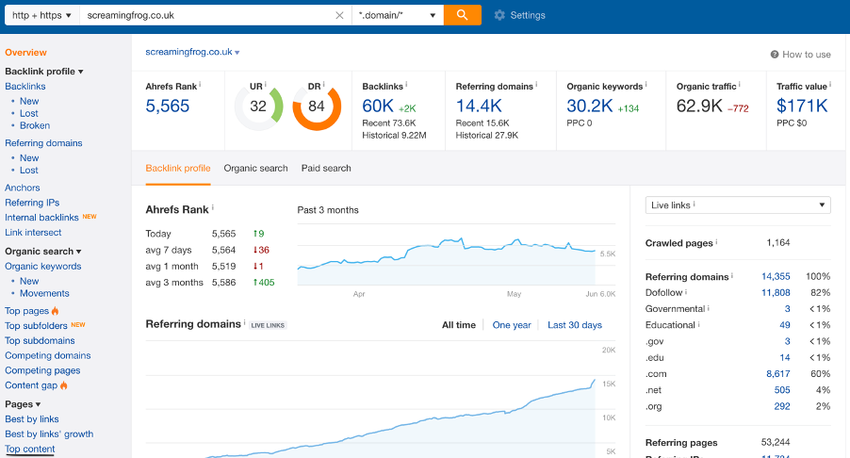This screenshot has height=458, width=850.
Task: Open the Organic keywords sidebar link
Action: [43, 266]
